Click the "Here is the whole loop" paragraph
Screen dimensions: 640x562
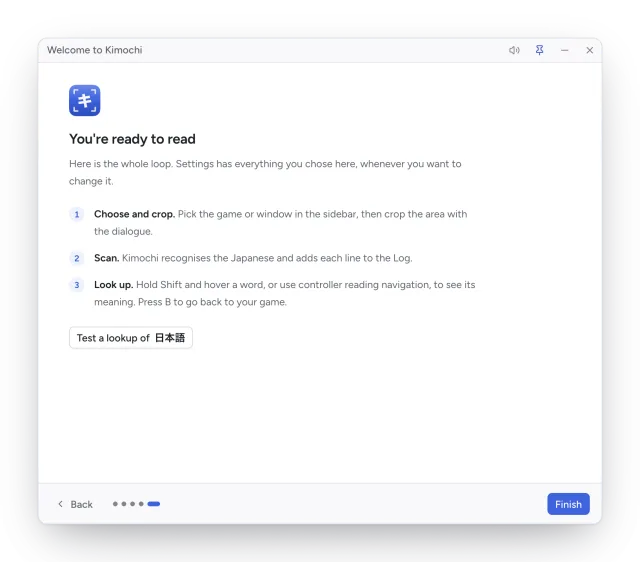click(265, 172)
